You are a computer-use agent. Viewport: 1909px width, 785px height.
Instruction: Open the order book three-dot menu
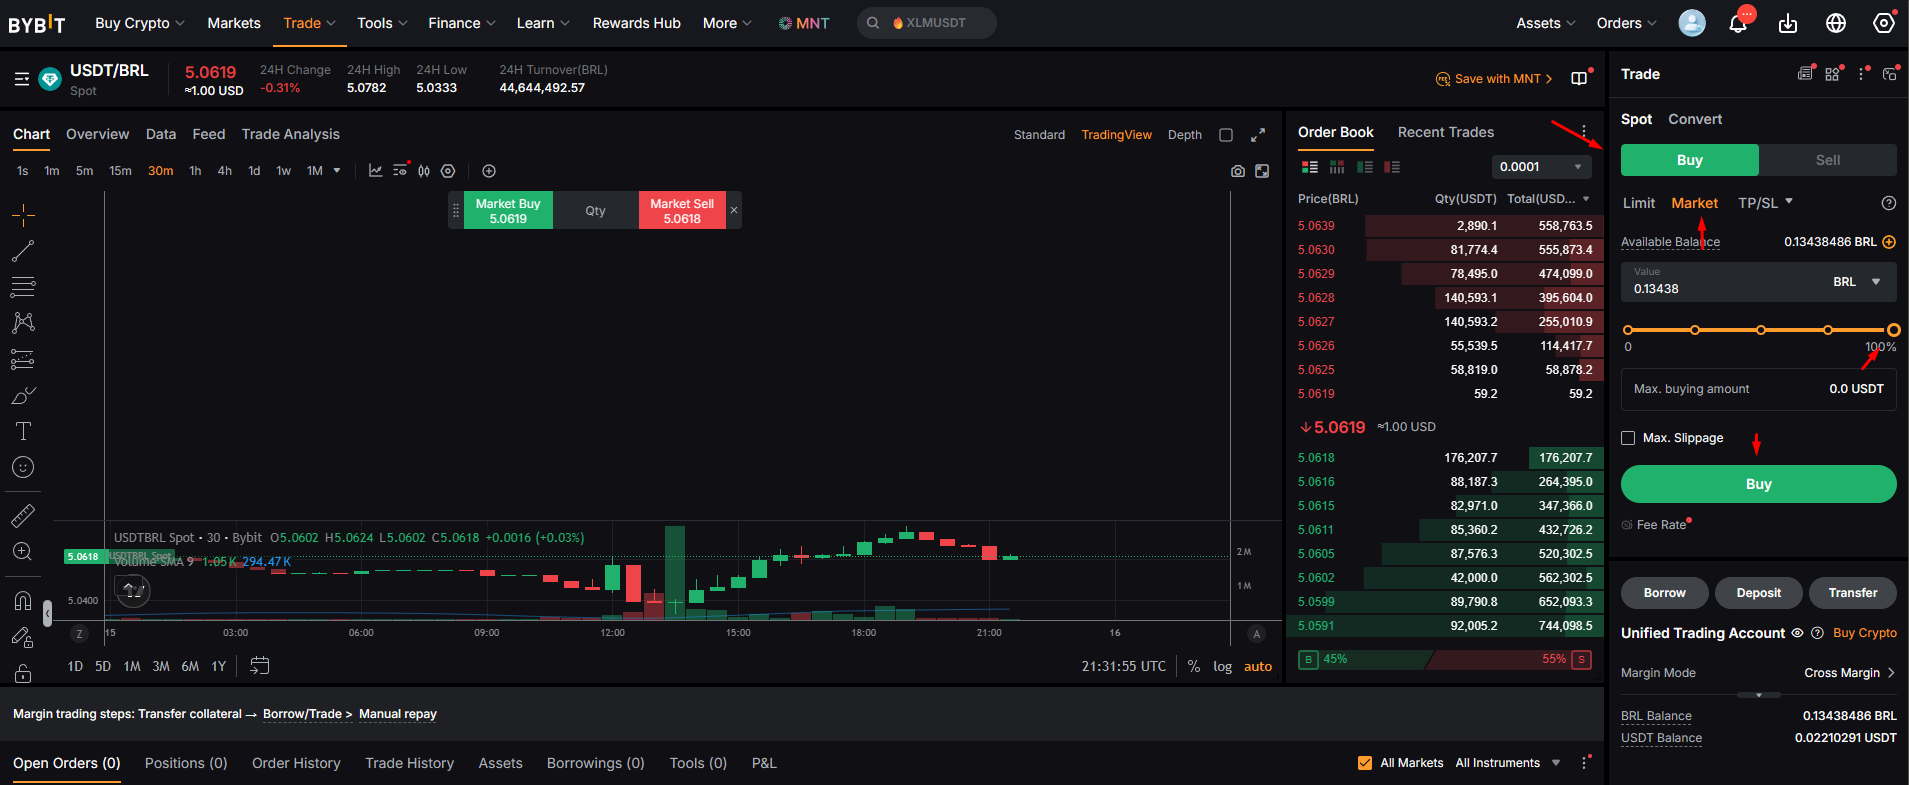click(1584, 132)
